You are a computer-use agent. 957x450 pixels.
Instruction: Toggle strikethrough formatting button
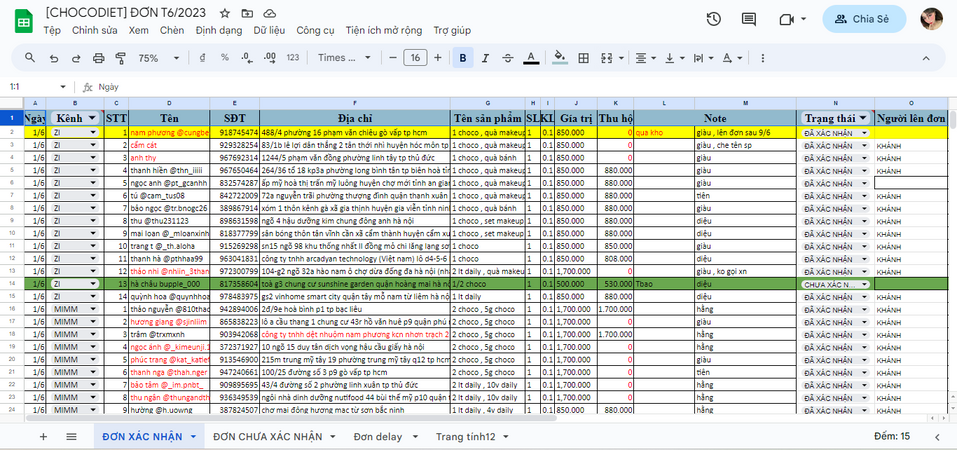pos(508,58)
